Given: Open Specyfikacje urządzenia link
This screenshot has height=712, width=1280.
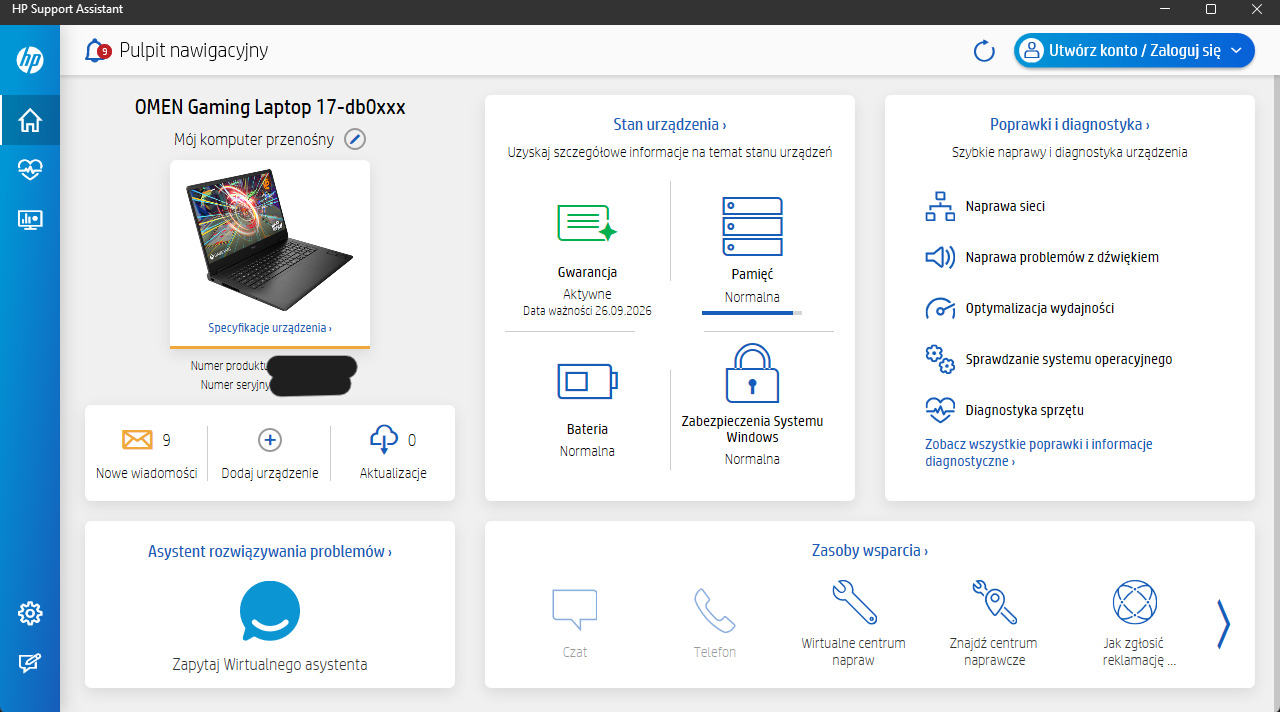Looking at the screenshot, I should (x=269, y=328).
